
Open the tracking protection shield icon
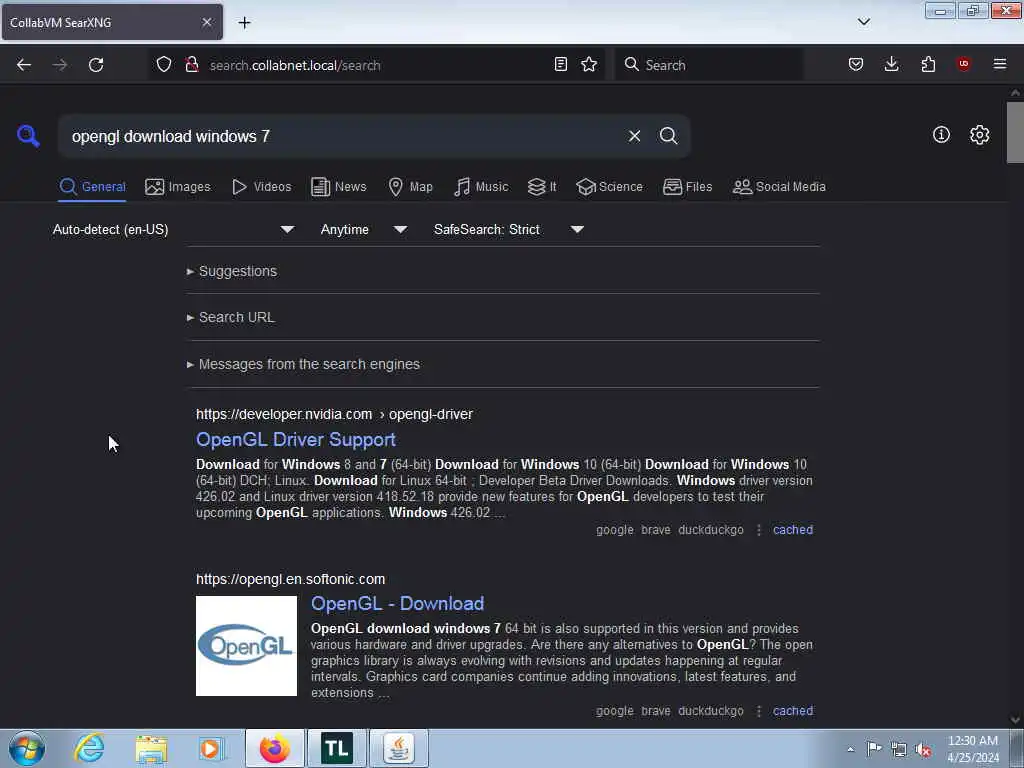click(x=164, y=64)
